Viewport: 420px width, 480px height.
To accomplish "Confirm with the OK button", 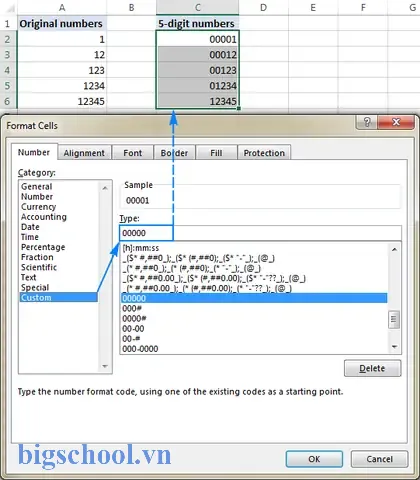I will [314, 459].
